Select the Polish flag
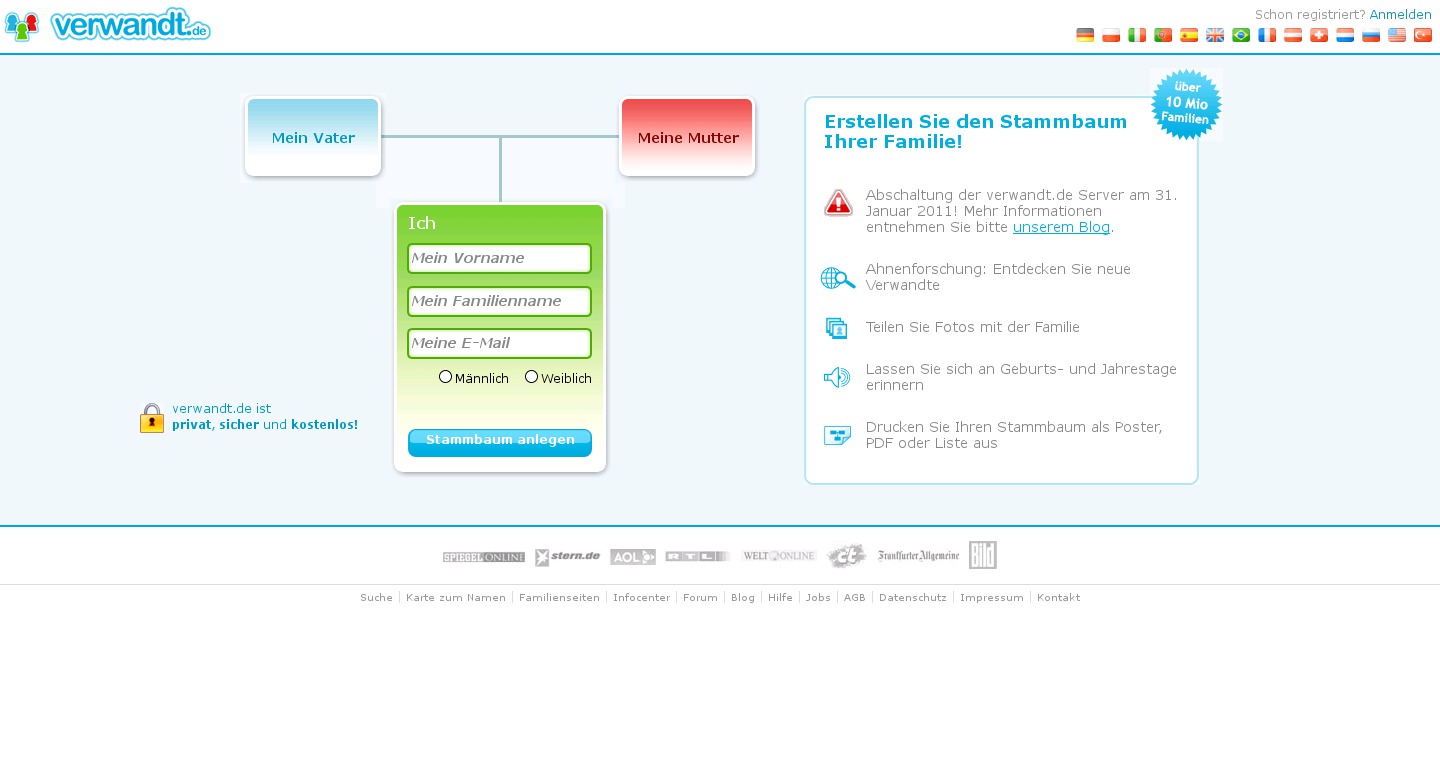This screenshot has height=783, width=1440. click(1111, 35)
